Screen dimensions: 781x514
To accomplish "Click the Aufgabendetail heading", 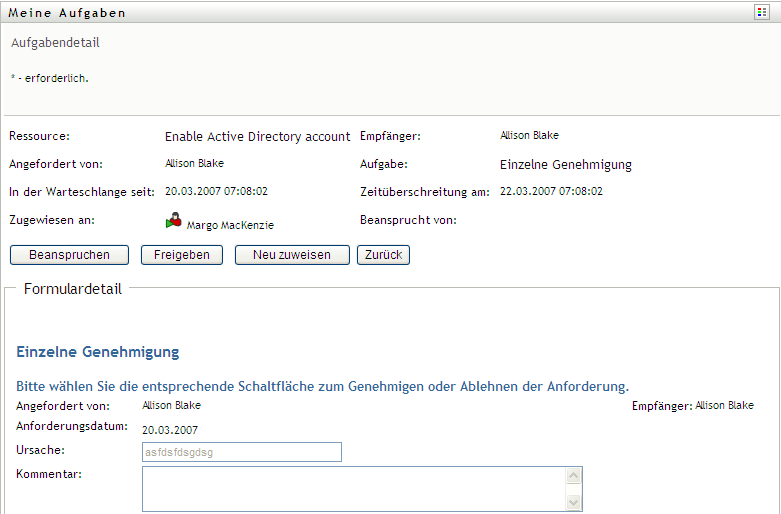I will coord(55,43).
